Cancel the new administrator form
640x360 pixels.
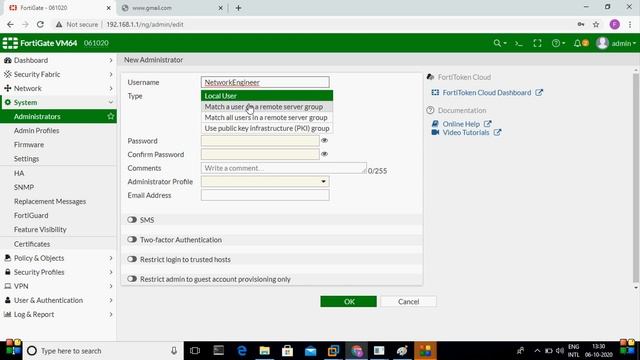[x=409, y=302]
